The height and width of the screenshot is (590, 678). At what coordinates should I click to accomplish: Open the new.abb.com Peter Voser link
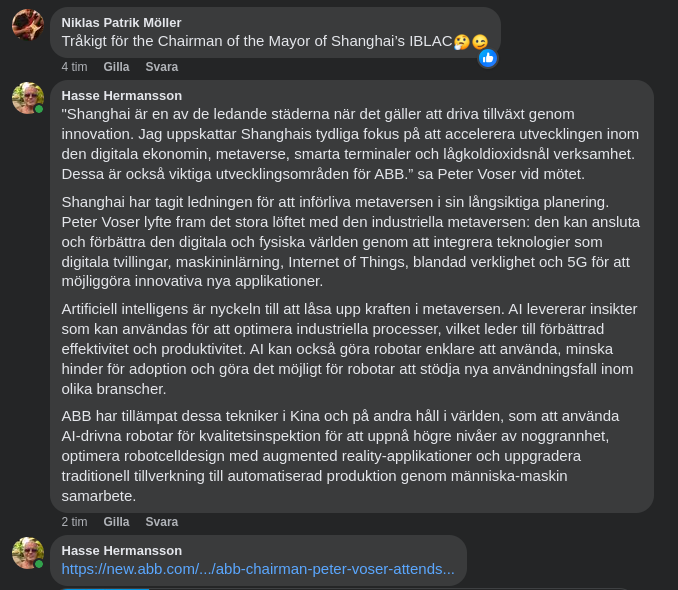click(x=258, y=569)
